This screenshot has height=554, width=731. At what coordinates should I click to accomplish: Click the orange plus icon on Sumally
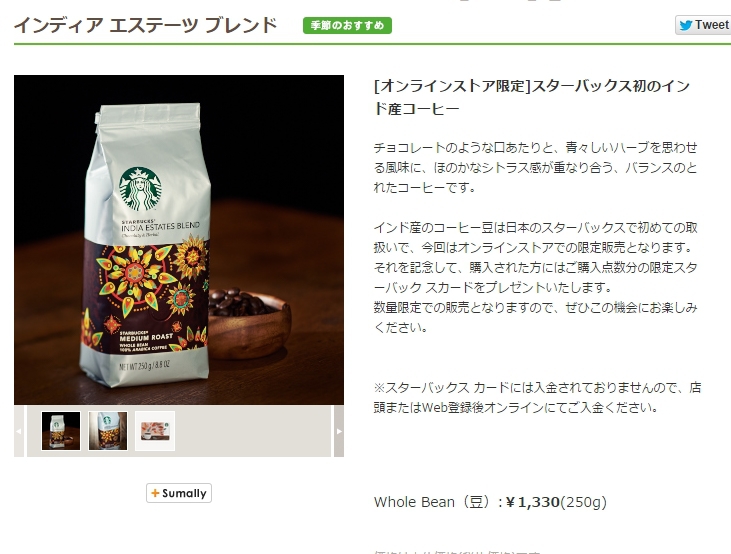155,493
